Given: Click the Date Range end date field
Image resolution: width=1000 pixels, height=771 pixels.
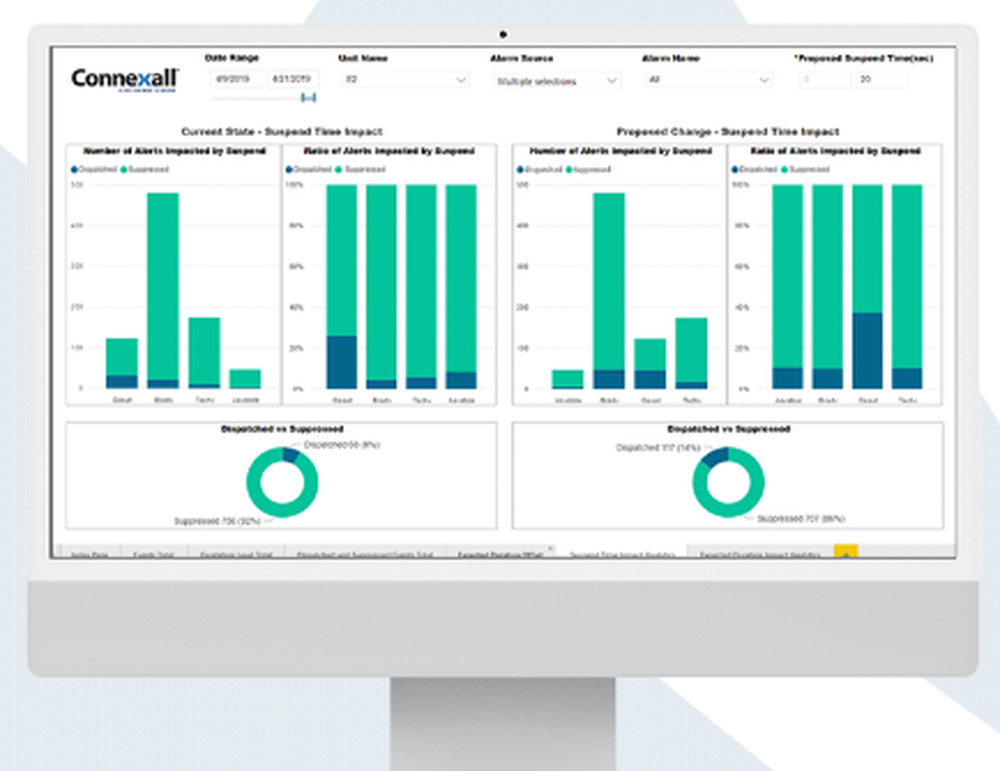Looking at the screenshot, I should point(293,79).
